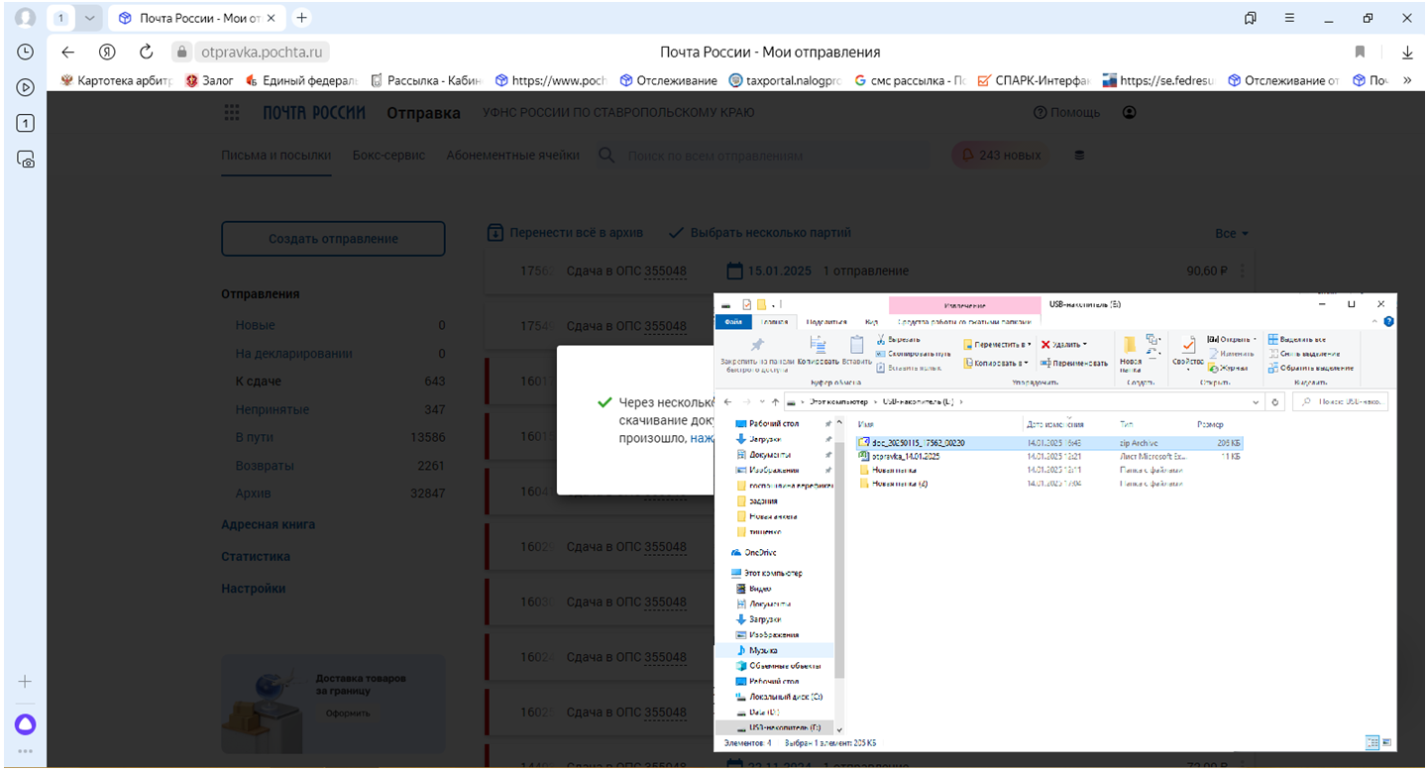
Task: Click Удалить red X icon in Explorer ribbon
Action: pos(1046,344)
